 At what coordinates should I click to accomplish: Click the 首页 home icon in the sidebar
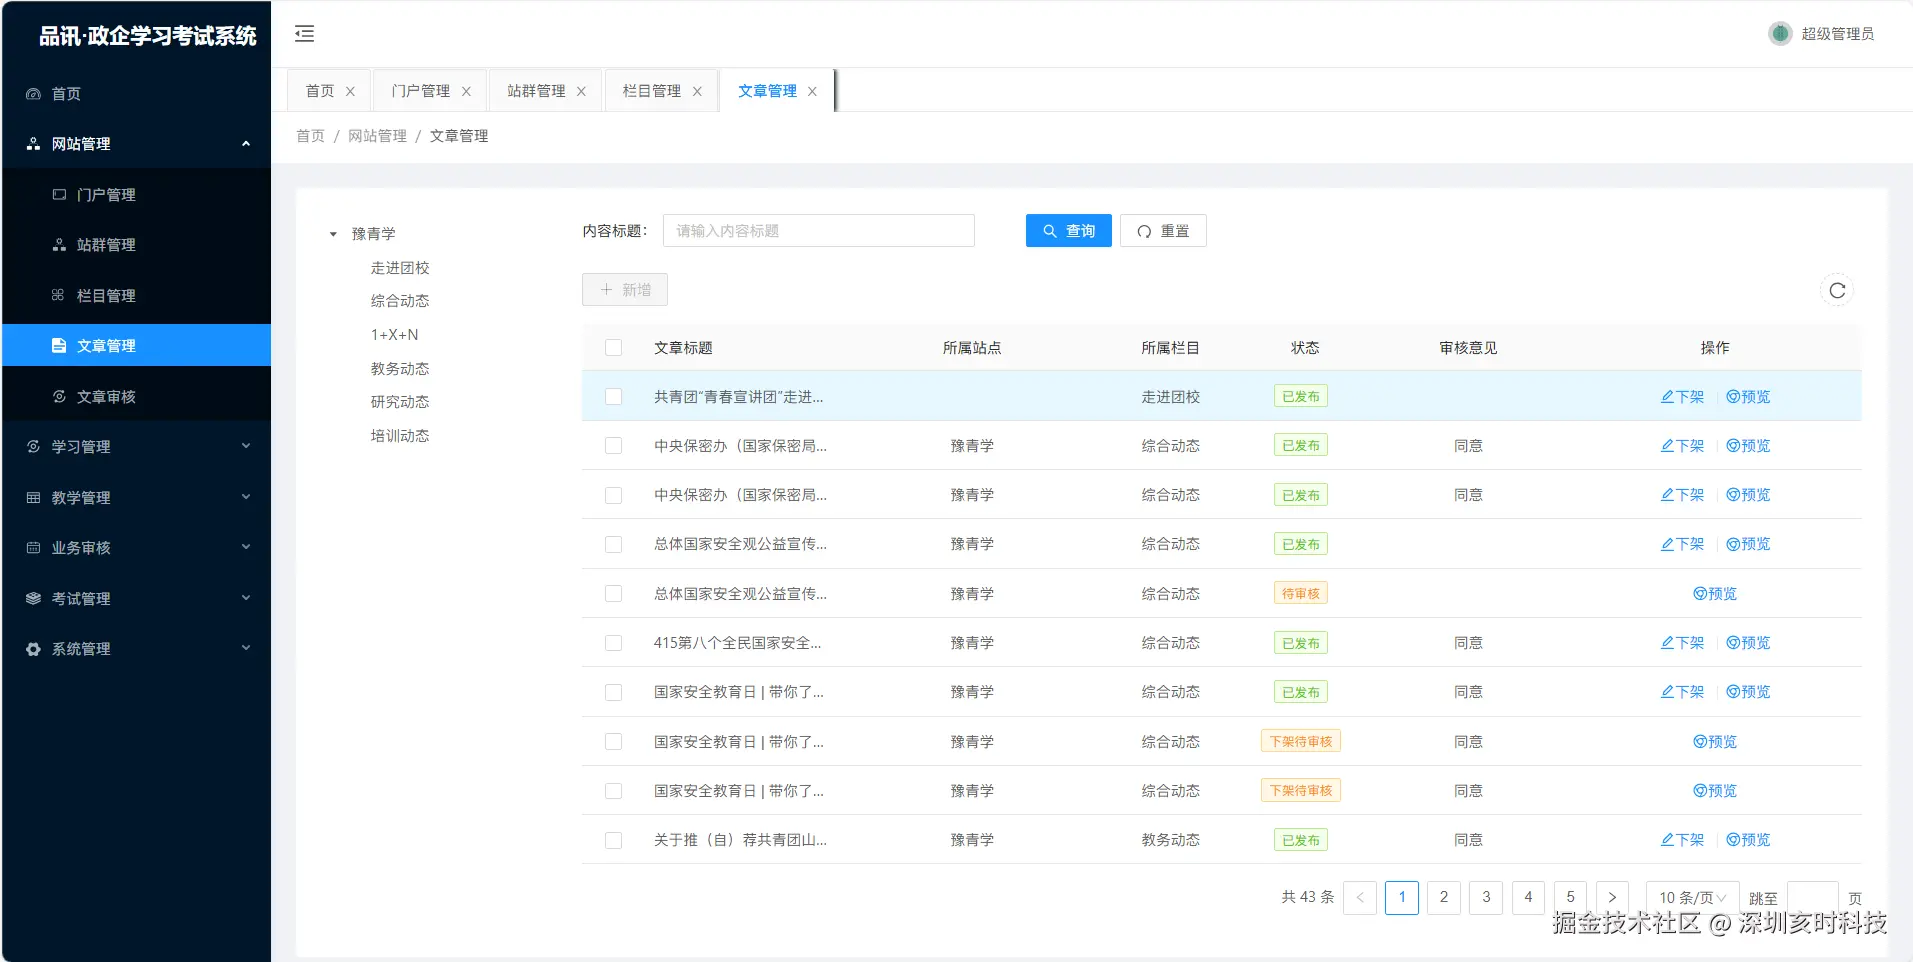point(33,94)
